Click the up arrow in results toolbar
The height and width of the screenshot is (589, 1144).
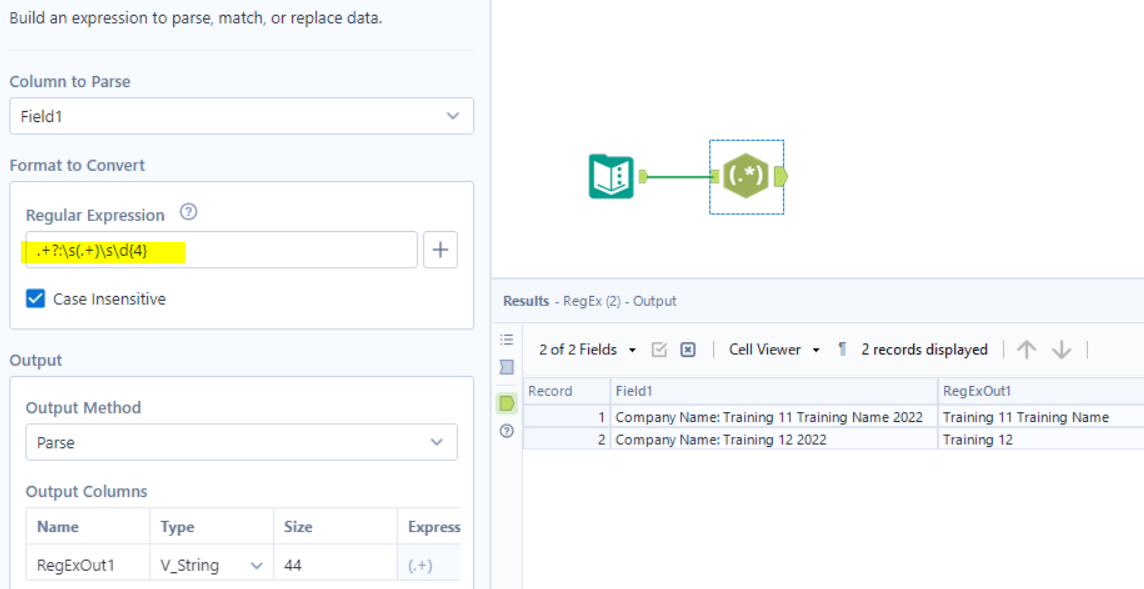pos(1026,349)
